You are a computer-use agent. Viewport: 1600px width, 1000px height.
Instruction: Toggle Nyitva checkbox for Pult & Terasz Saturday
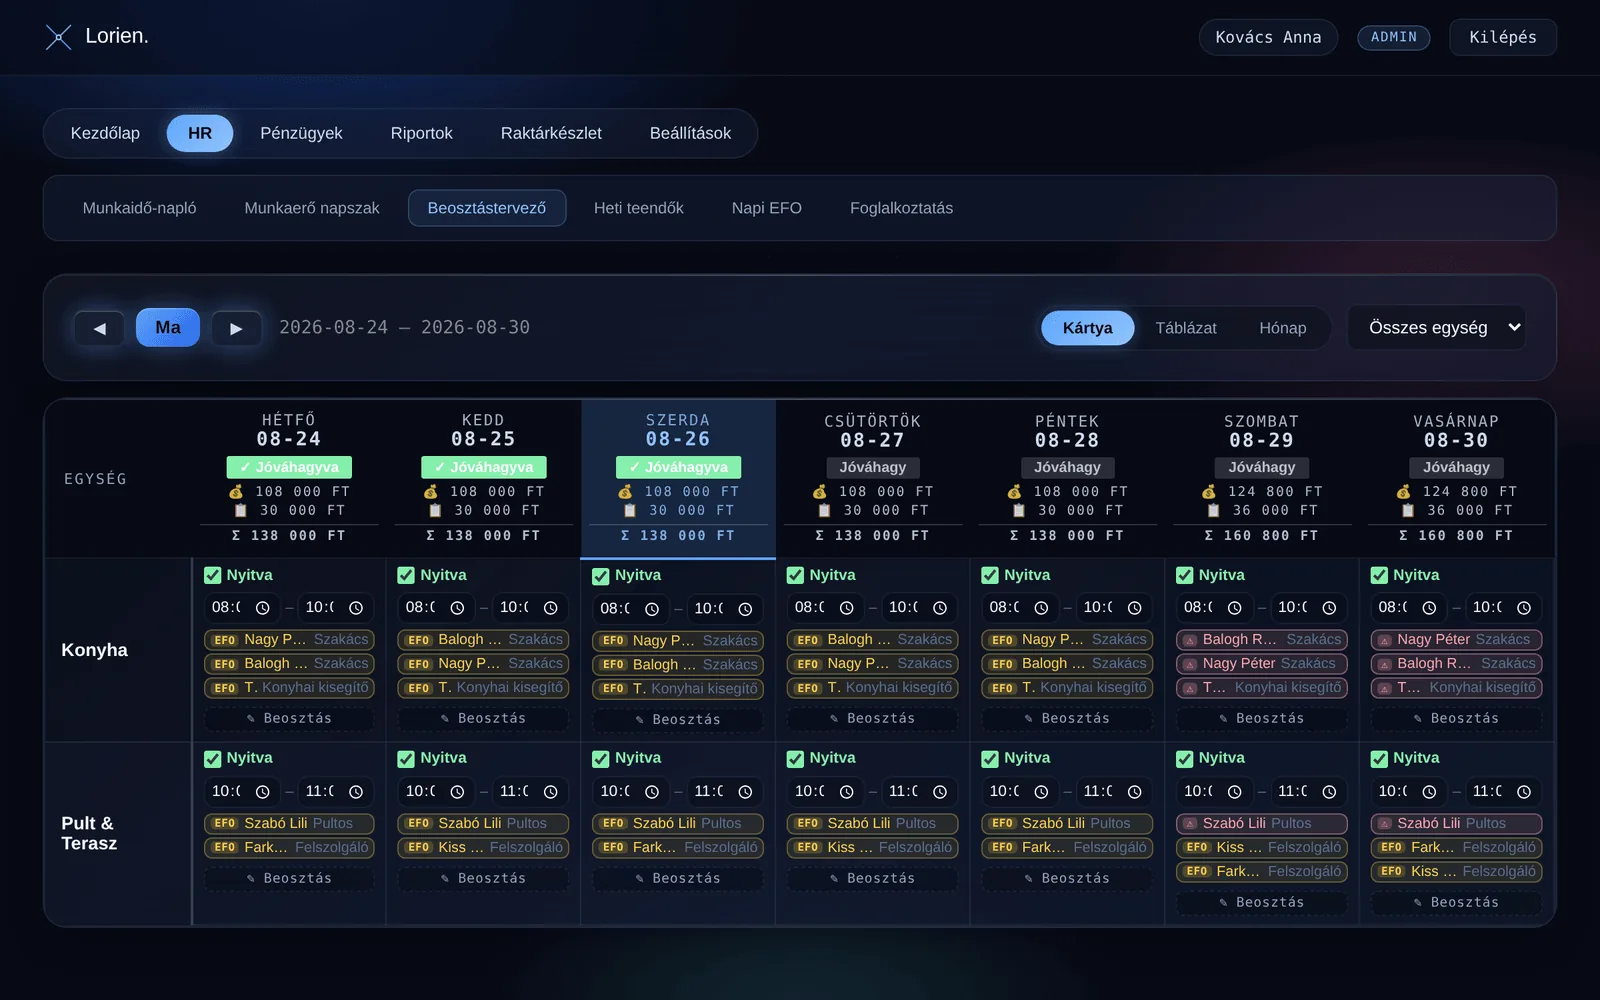[x=1185, y=759]
